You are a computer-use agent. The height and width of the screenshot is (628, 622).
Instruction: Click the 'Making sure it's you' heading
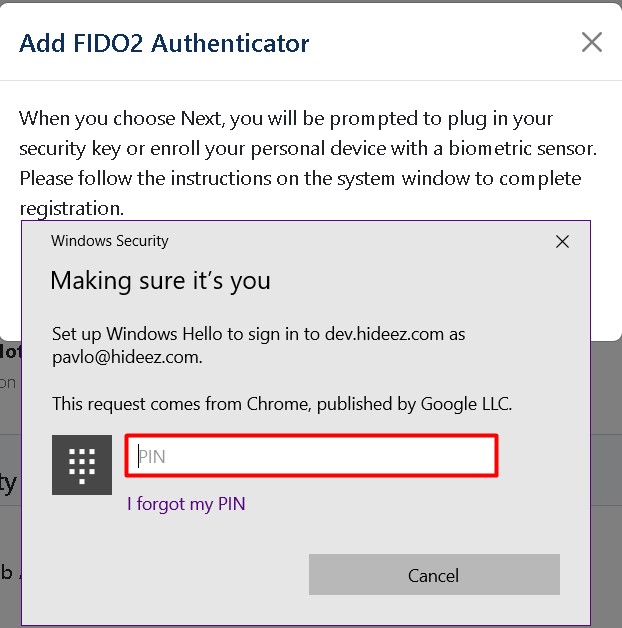pyautogui.click(x=160, y=280)
